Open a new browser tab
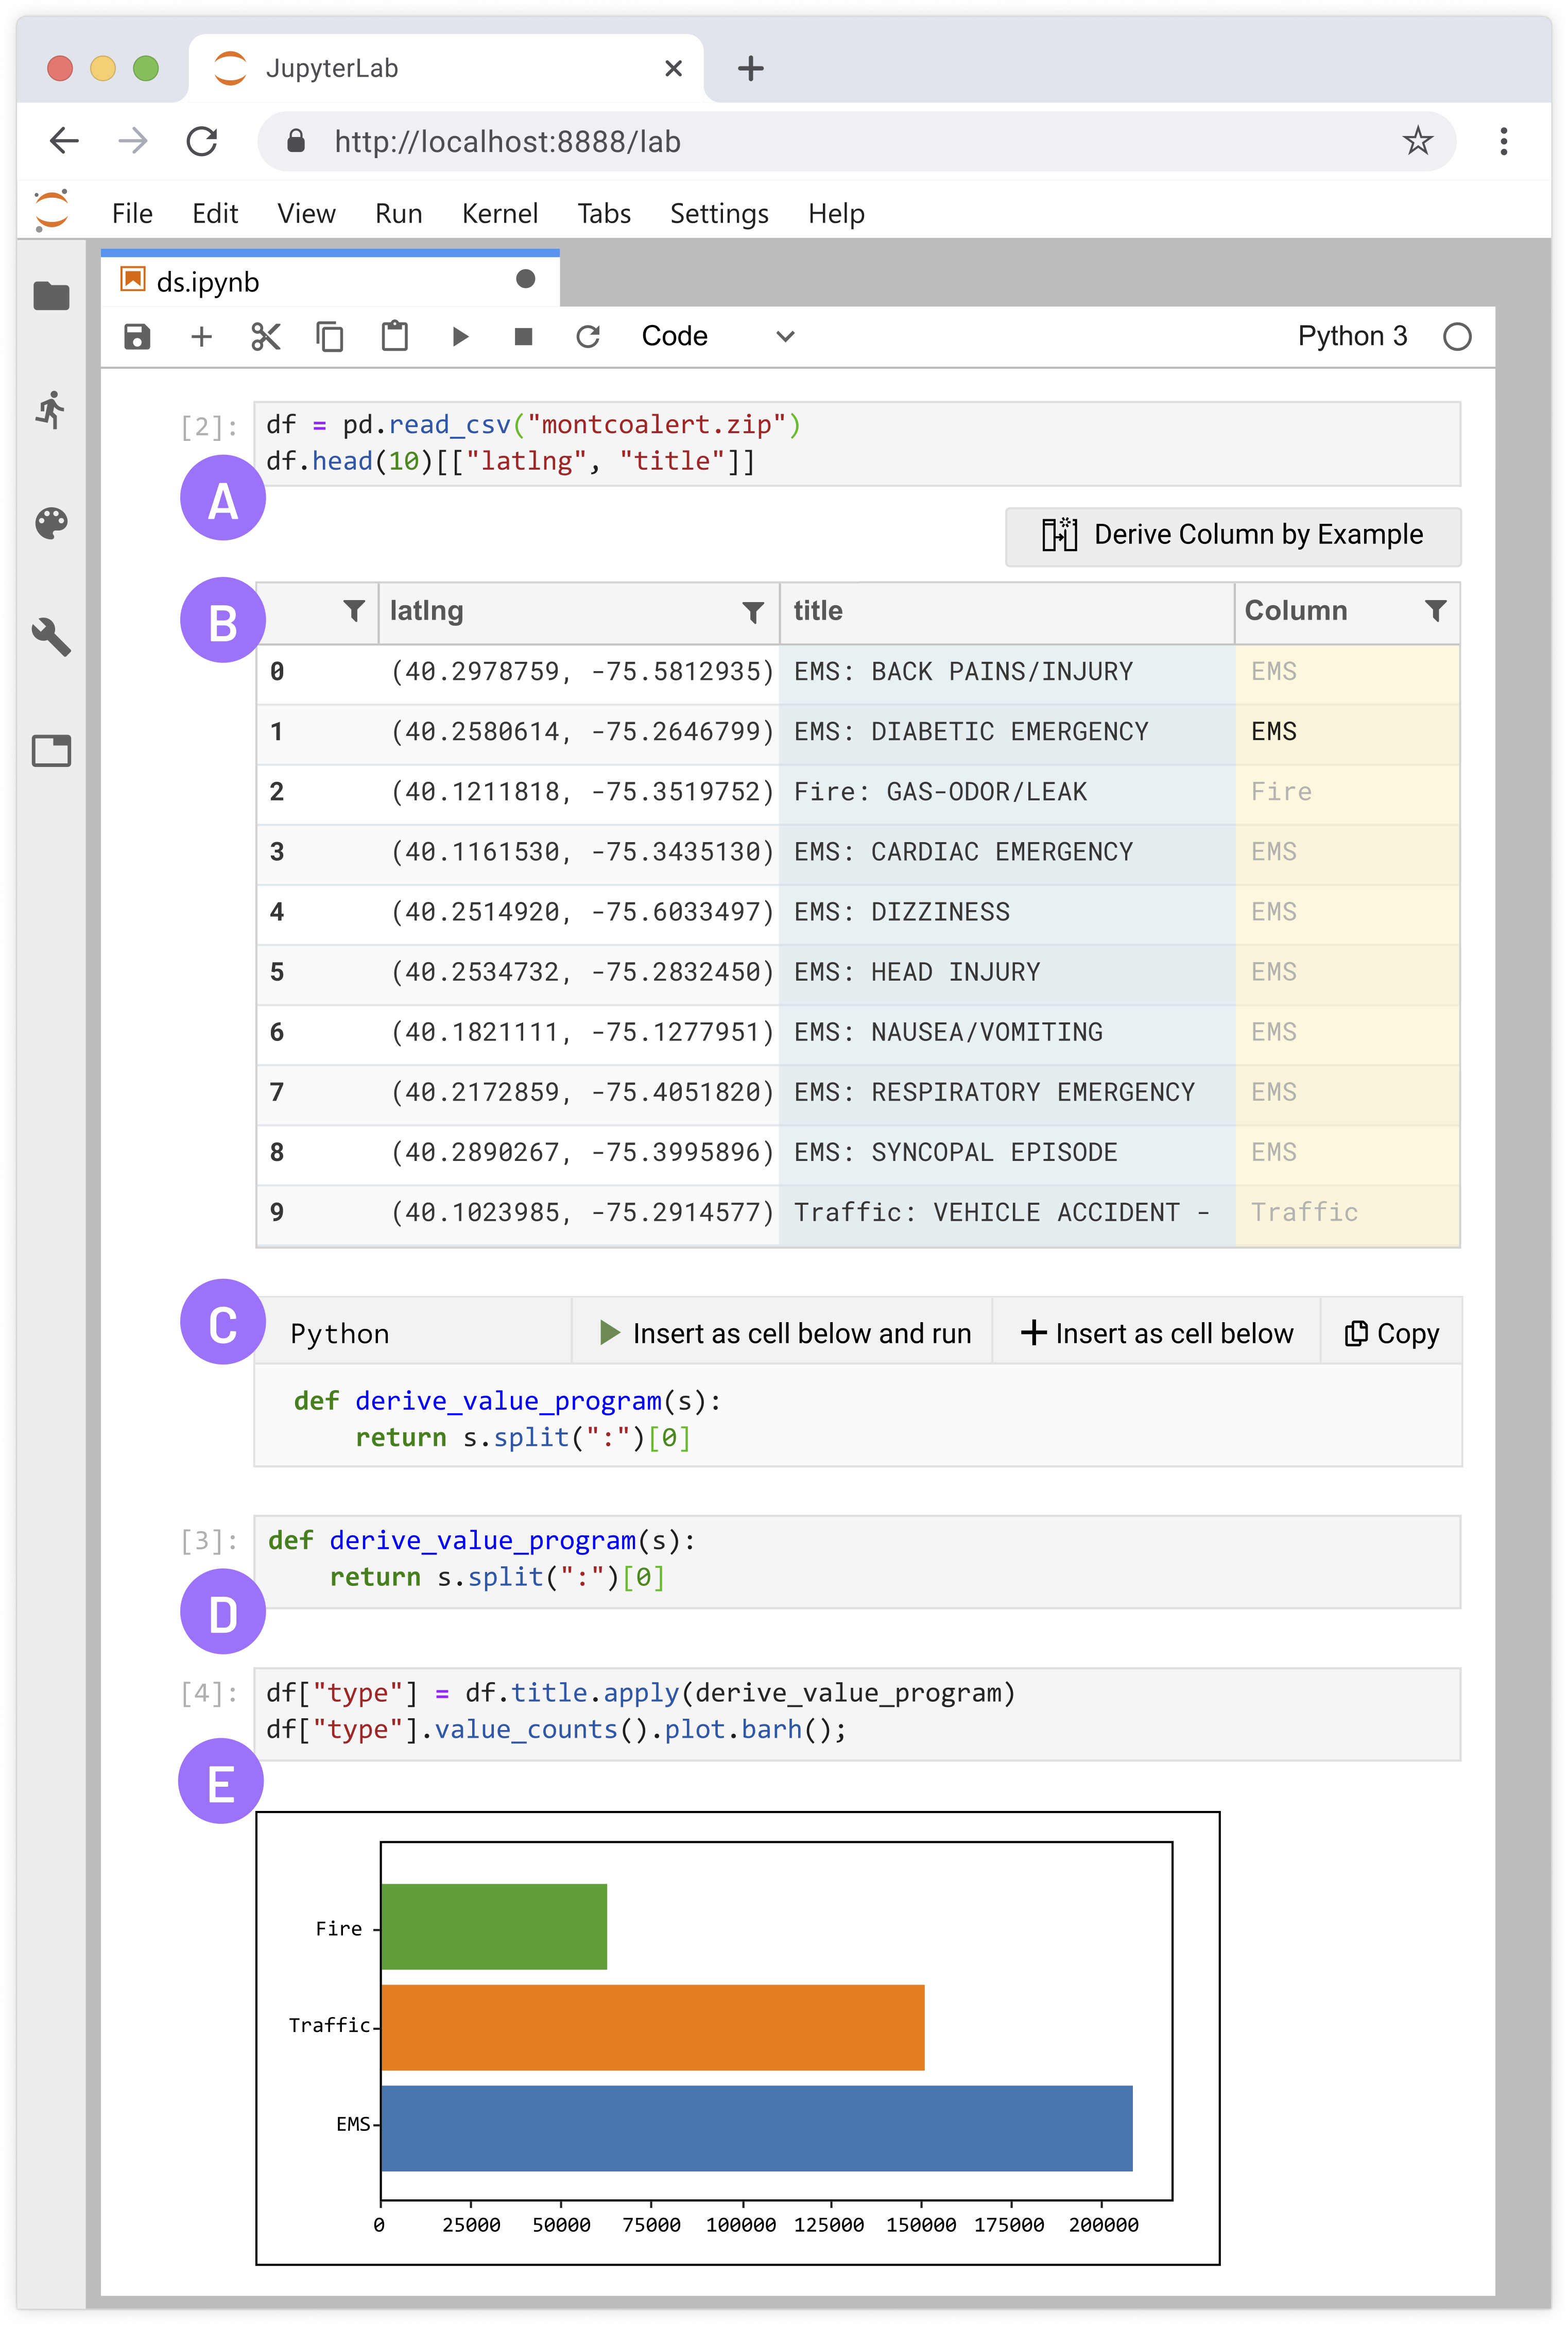Screen dimensions: 1568x2326 pos(750,68)
